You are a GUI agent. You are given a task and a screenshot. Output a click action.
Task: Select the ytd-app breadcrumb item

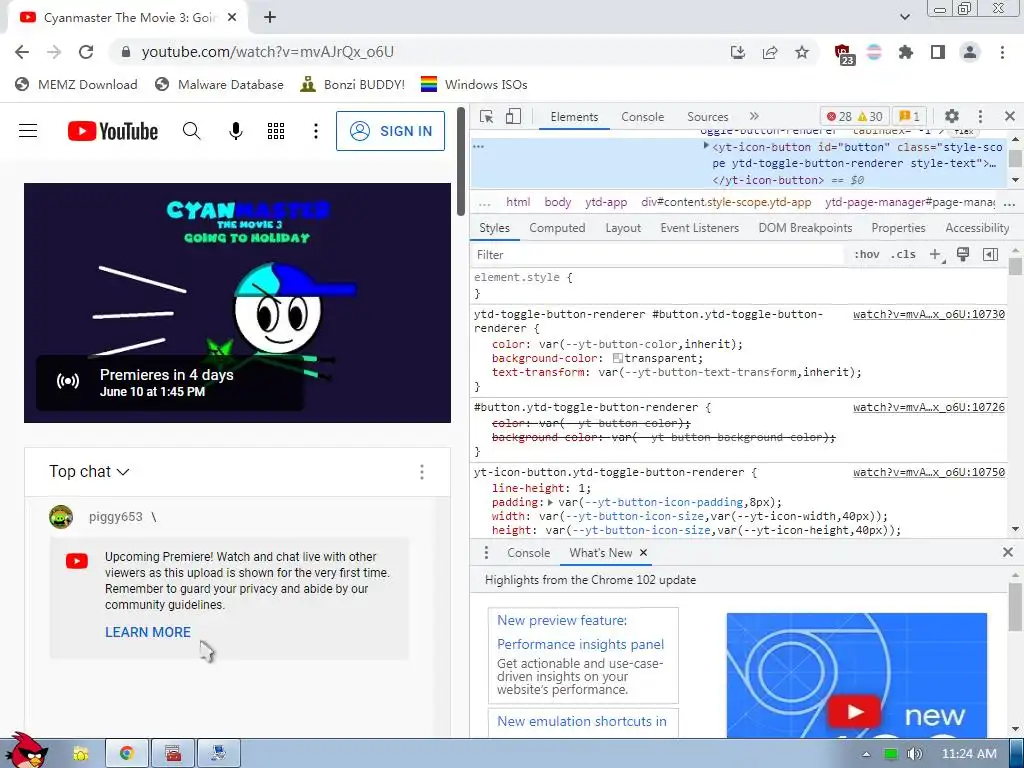pos(606,202)
